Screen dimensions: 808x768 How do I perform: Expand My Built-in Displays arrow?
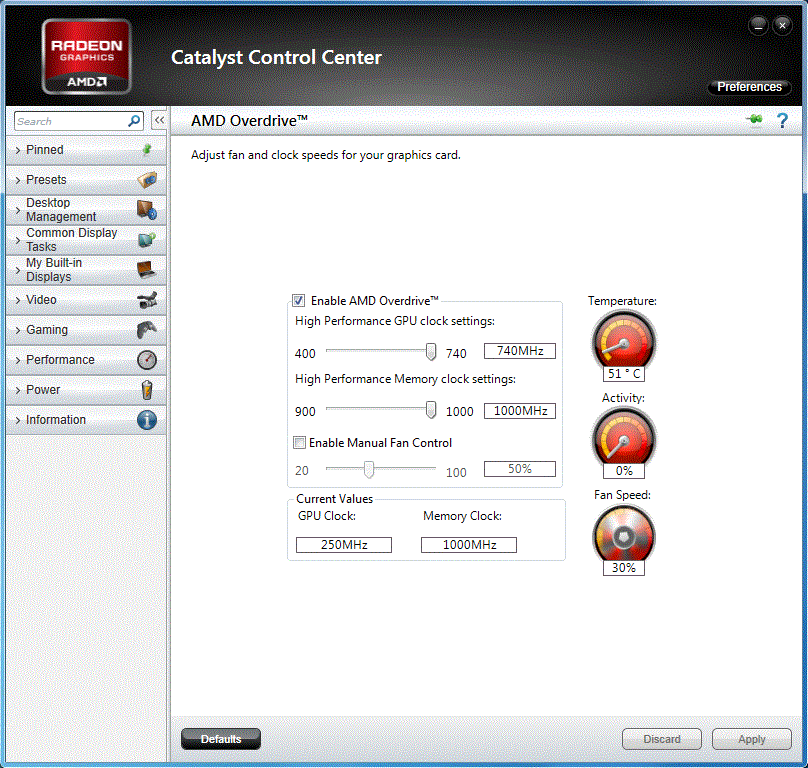tap(18, 270)
